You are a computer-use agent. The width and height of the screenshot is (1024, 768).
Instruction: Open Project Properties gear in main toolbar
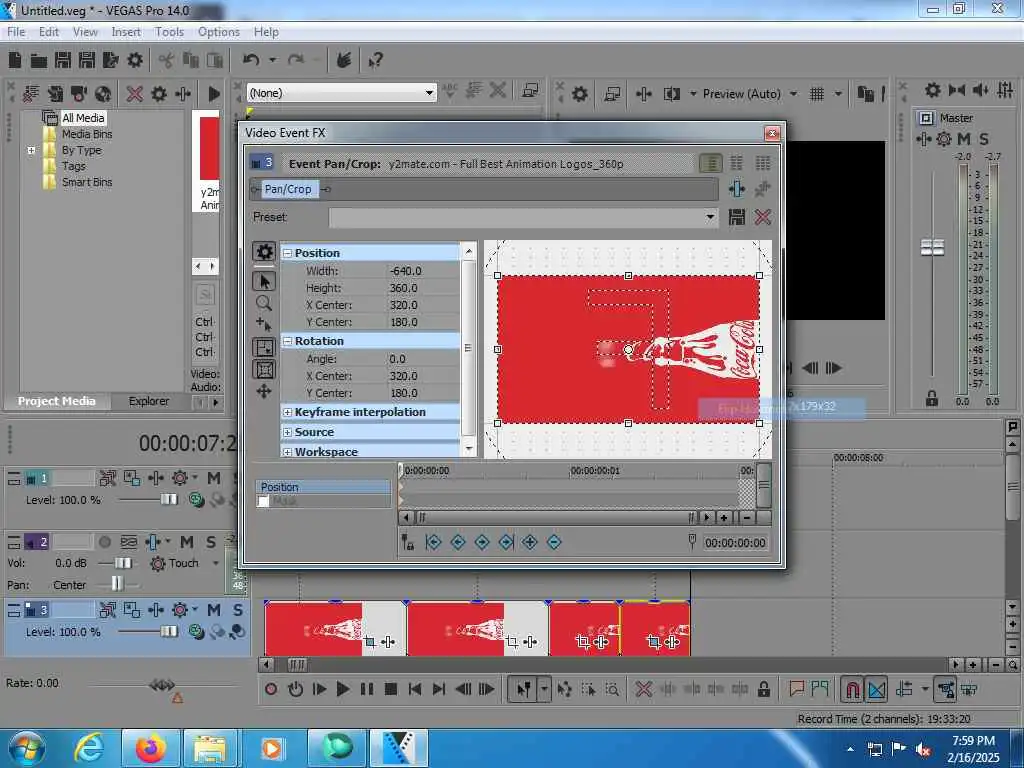(135, 61)
